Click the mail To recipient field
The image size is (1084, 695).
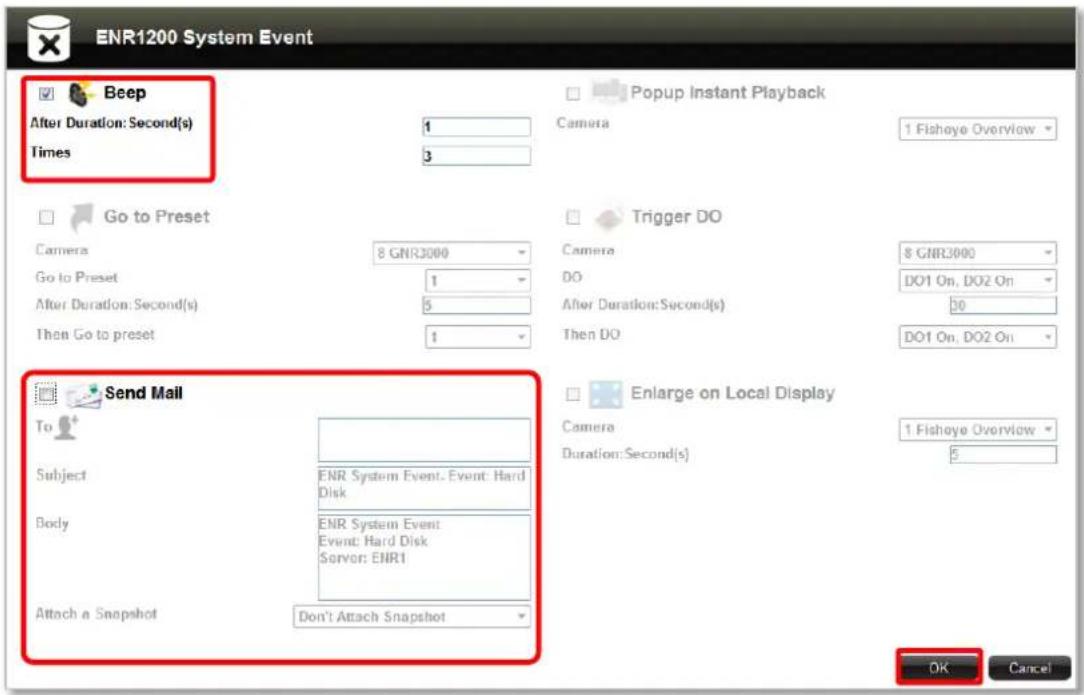point(424,439)
